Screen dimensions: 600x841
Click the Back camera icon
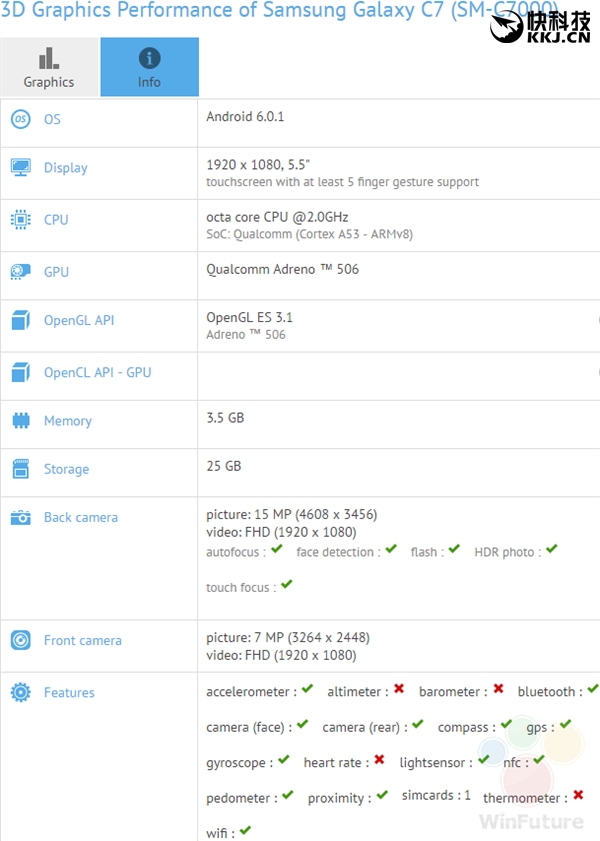tap(20, 517)
